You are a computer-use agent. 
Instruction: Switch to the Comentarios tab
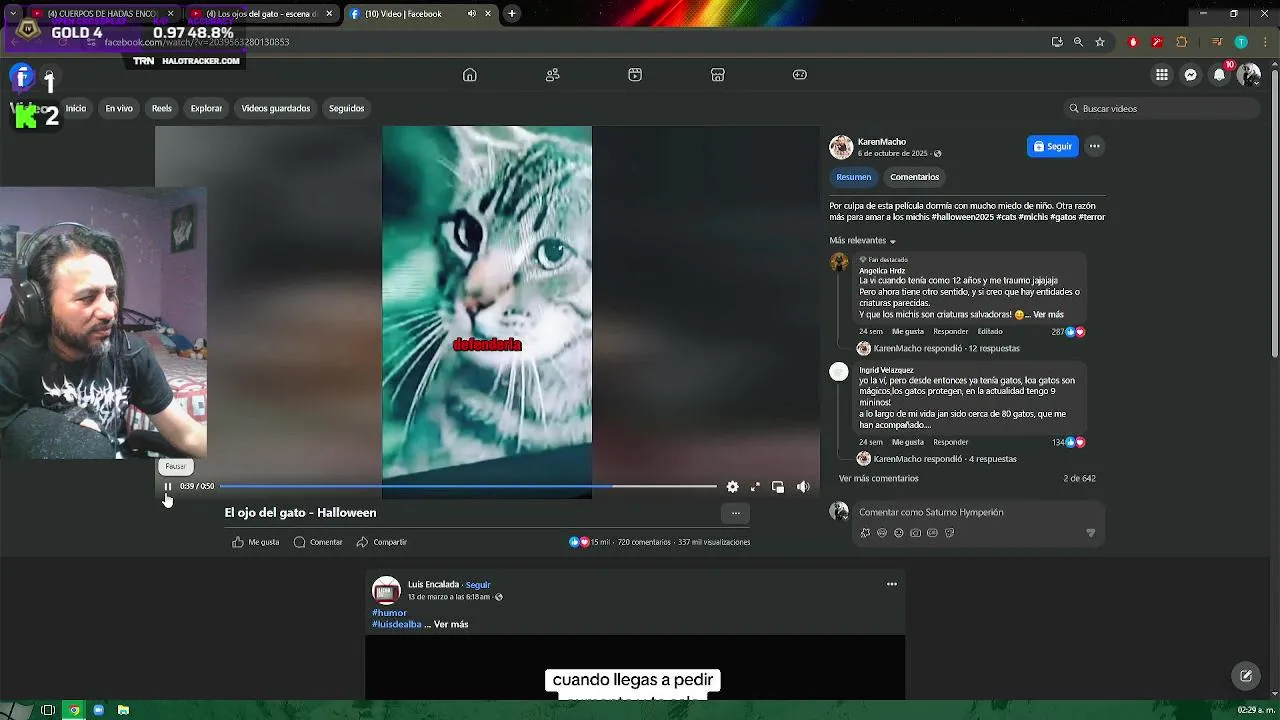pyautogui.click(x=915, y=177)
